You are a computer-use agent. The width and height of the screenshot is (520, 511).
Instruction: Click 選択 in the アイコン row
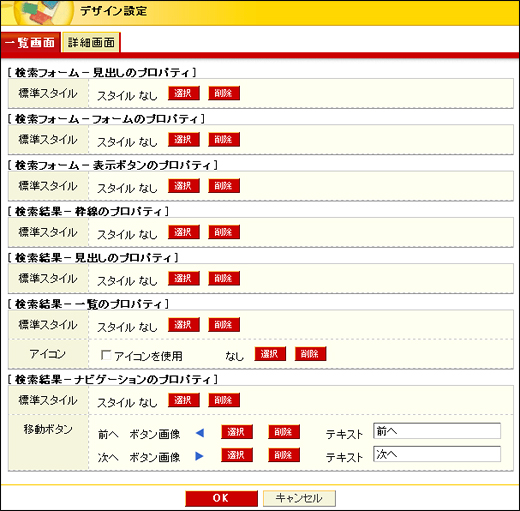point(270,354)
